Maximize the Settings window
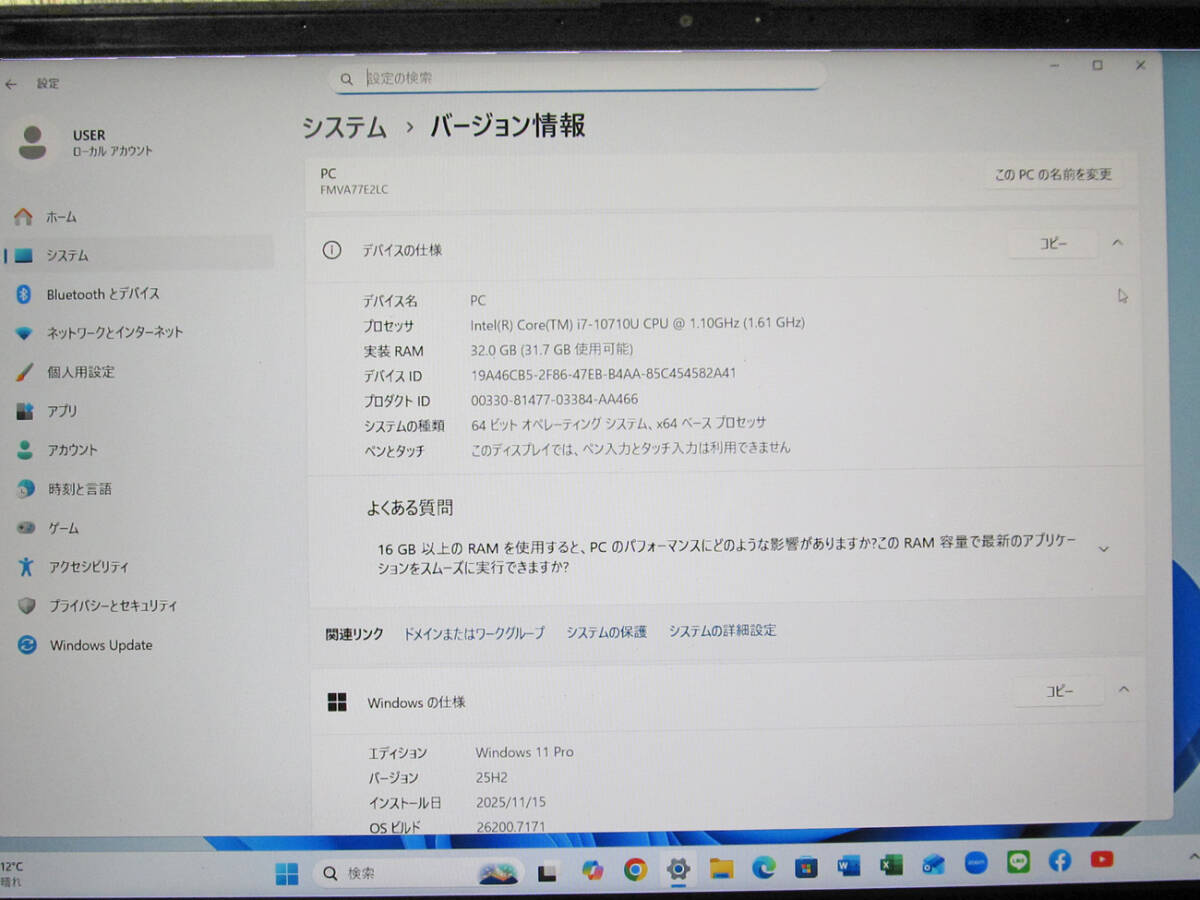 coord(1097,65)
